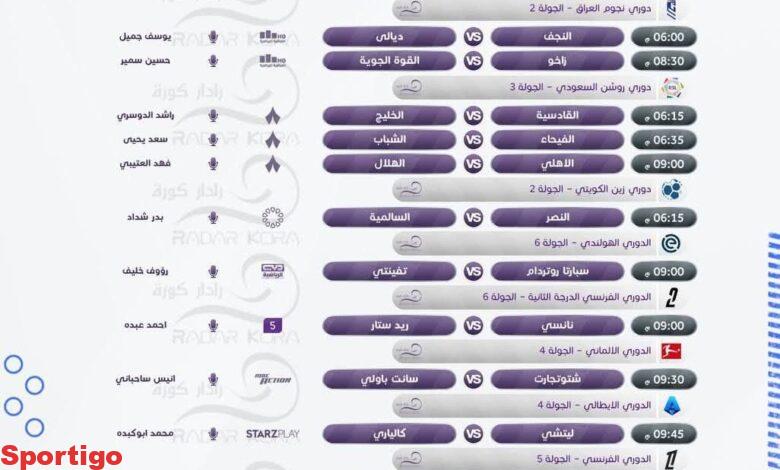Click the football logo of دوري زين الكويتي
Image resolution: width=780 pixels, height=470 pixels.
673,189
